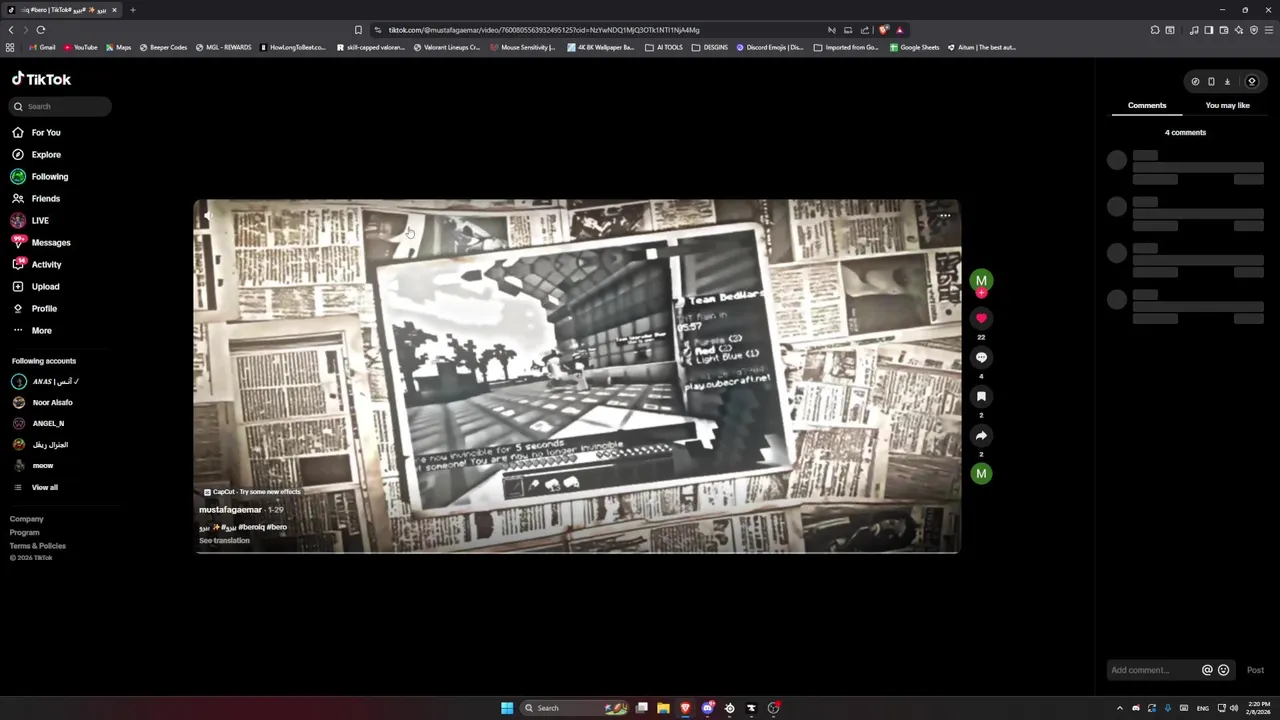Open Brave Shields lion icon
This screenshot has height=720, width=1280.
click(x=884, y=30)
